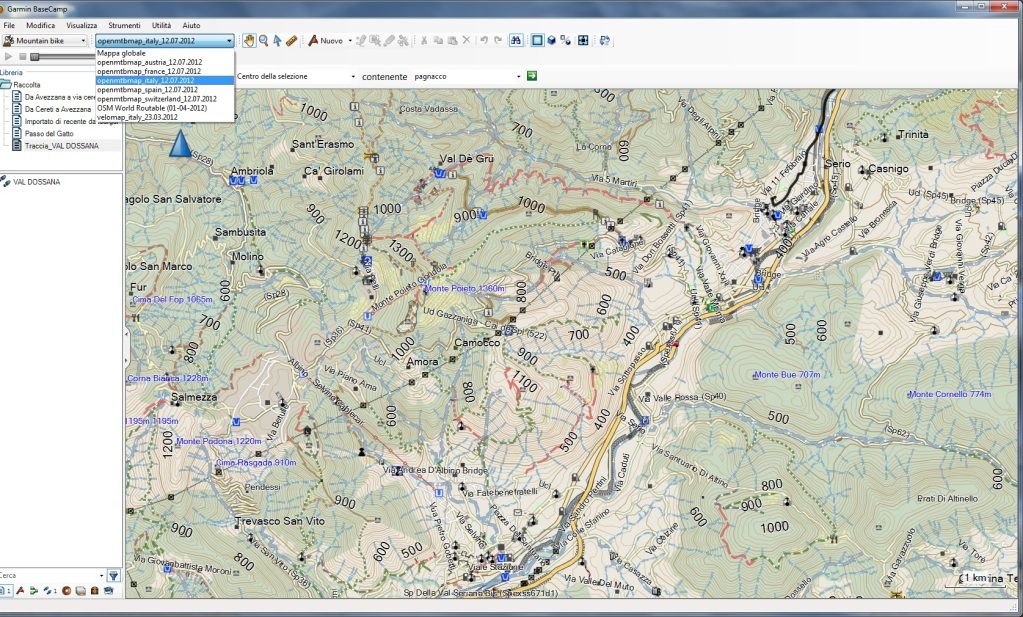Collapse the map product dropdown
The width and height of the screenshot is (1023, 617).
pos(229,40)
